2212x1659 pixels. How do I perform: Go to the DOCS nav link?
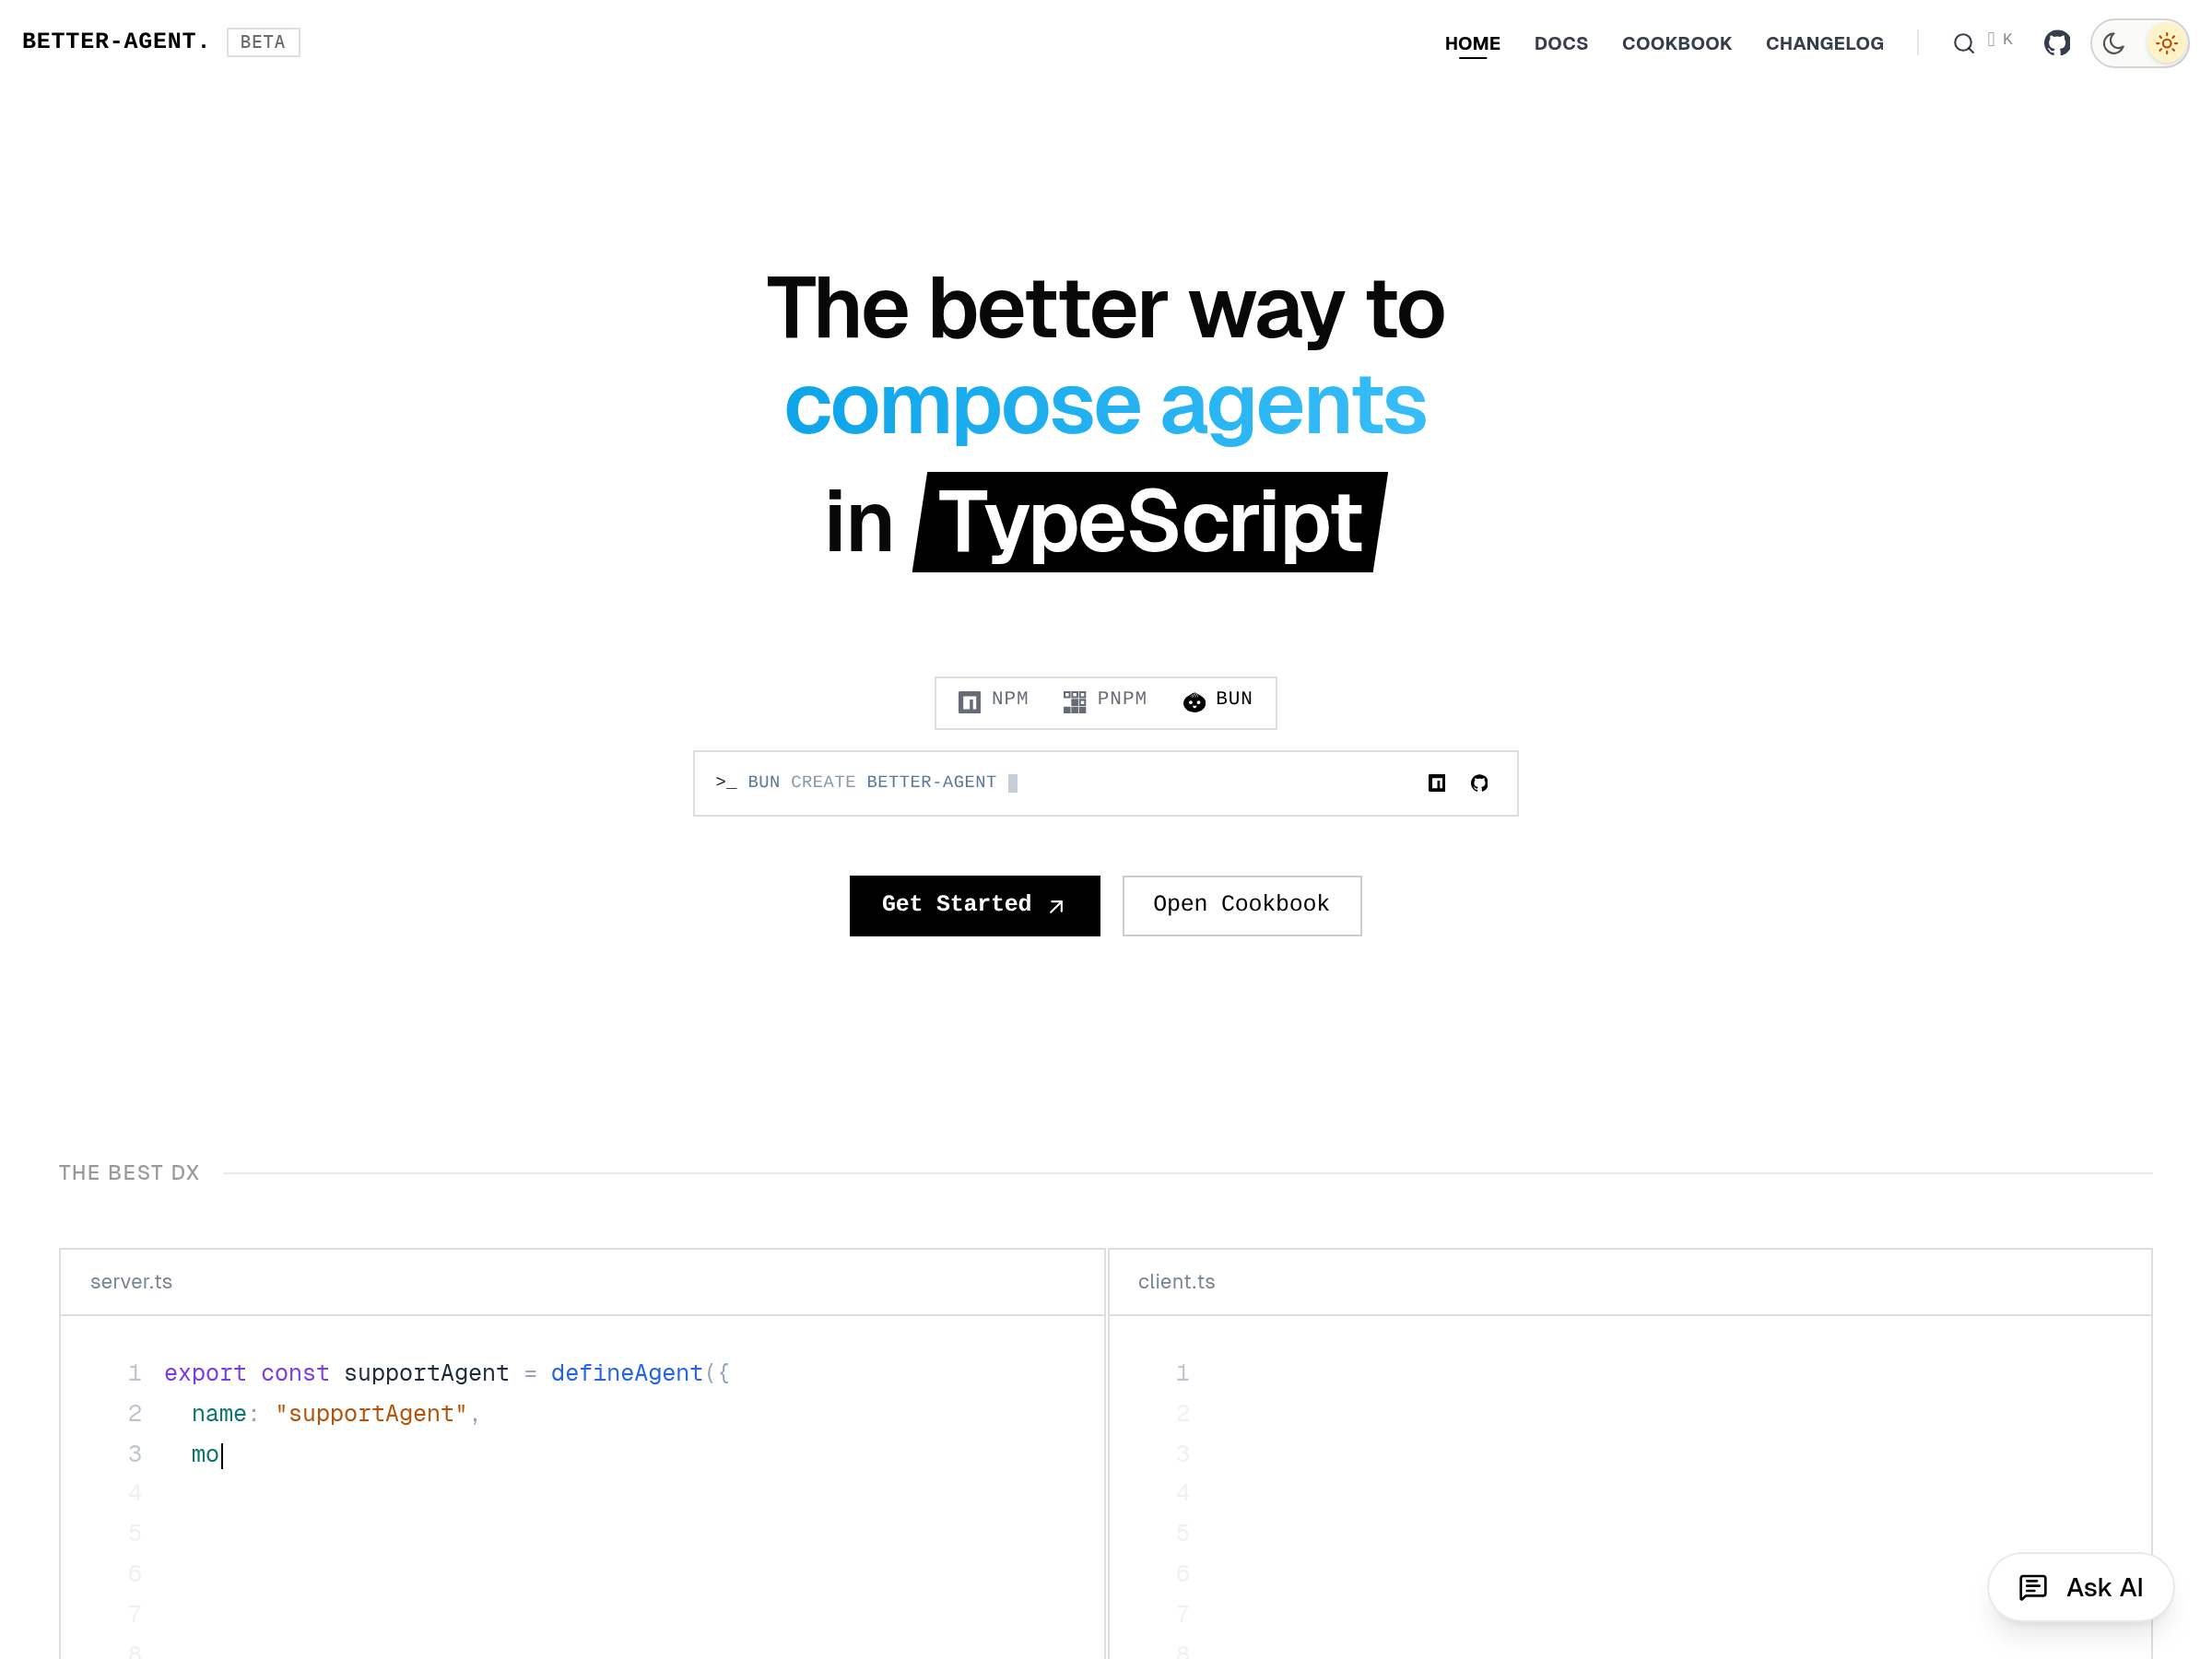click(x=1560, y=43)
